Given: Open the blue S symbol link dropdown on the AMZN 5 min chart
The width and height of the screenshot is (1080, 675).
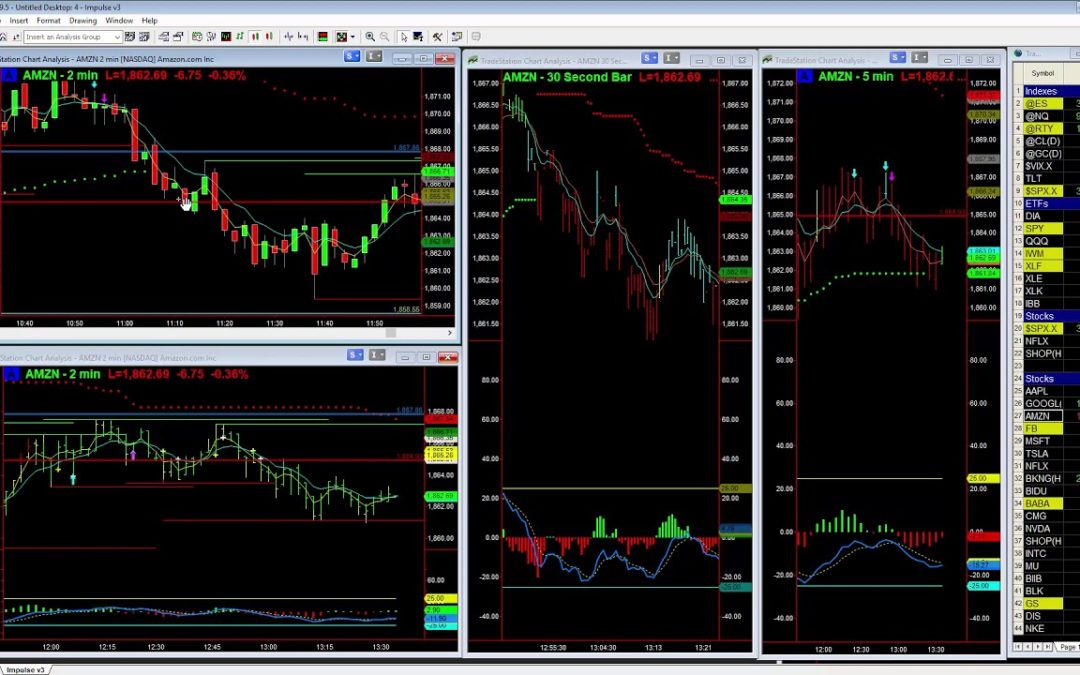Looking at the screenshot, I should pyautogui.click(x=897, y=57).
